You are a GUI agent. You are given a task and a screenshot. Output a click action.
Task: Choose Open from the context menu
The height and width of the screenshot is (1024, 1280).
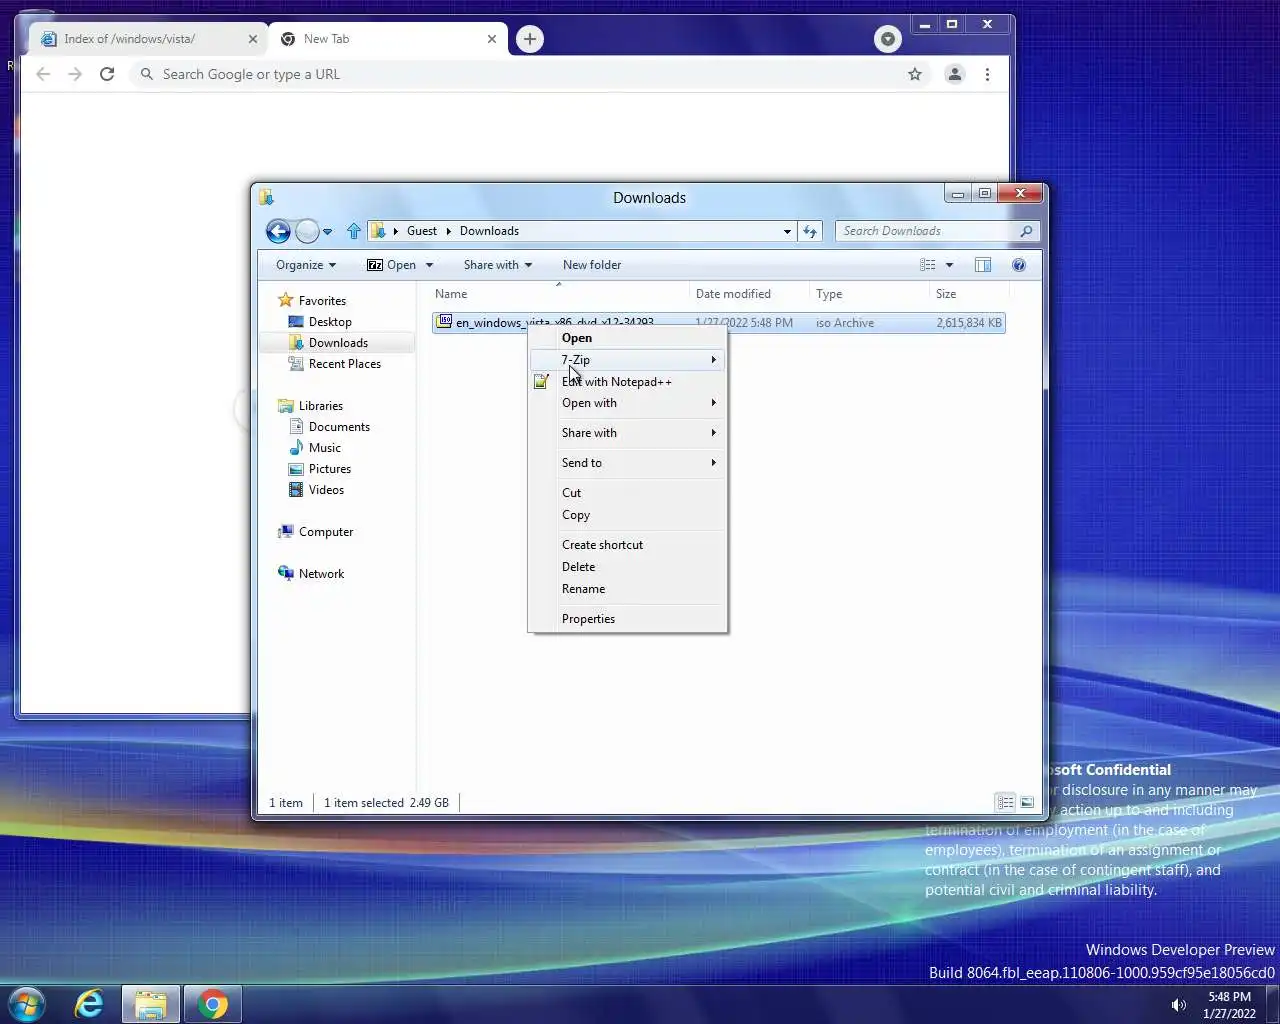pyautogui.click(x=627, y=338)
